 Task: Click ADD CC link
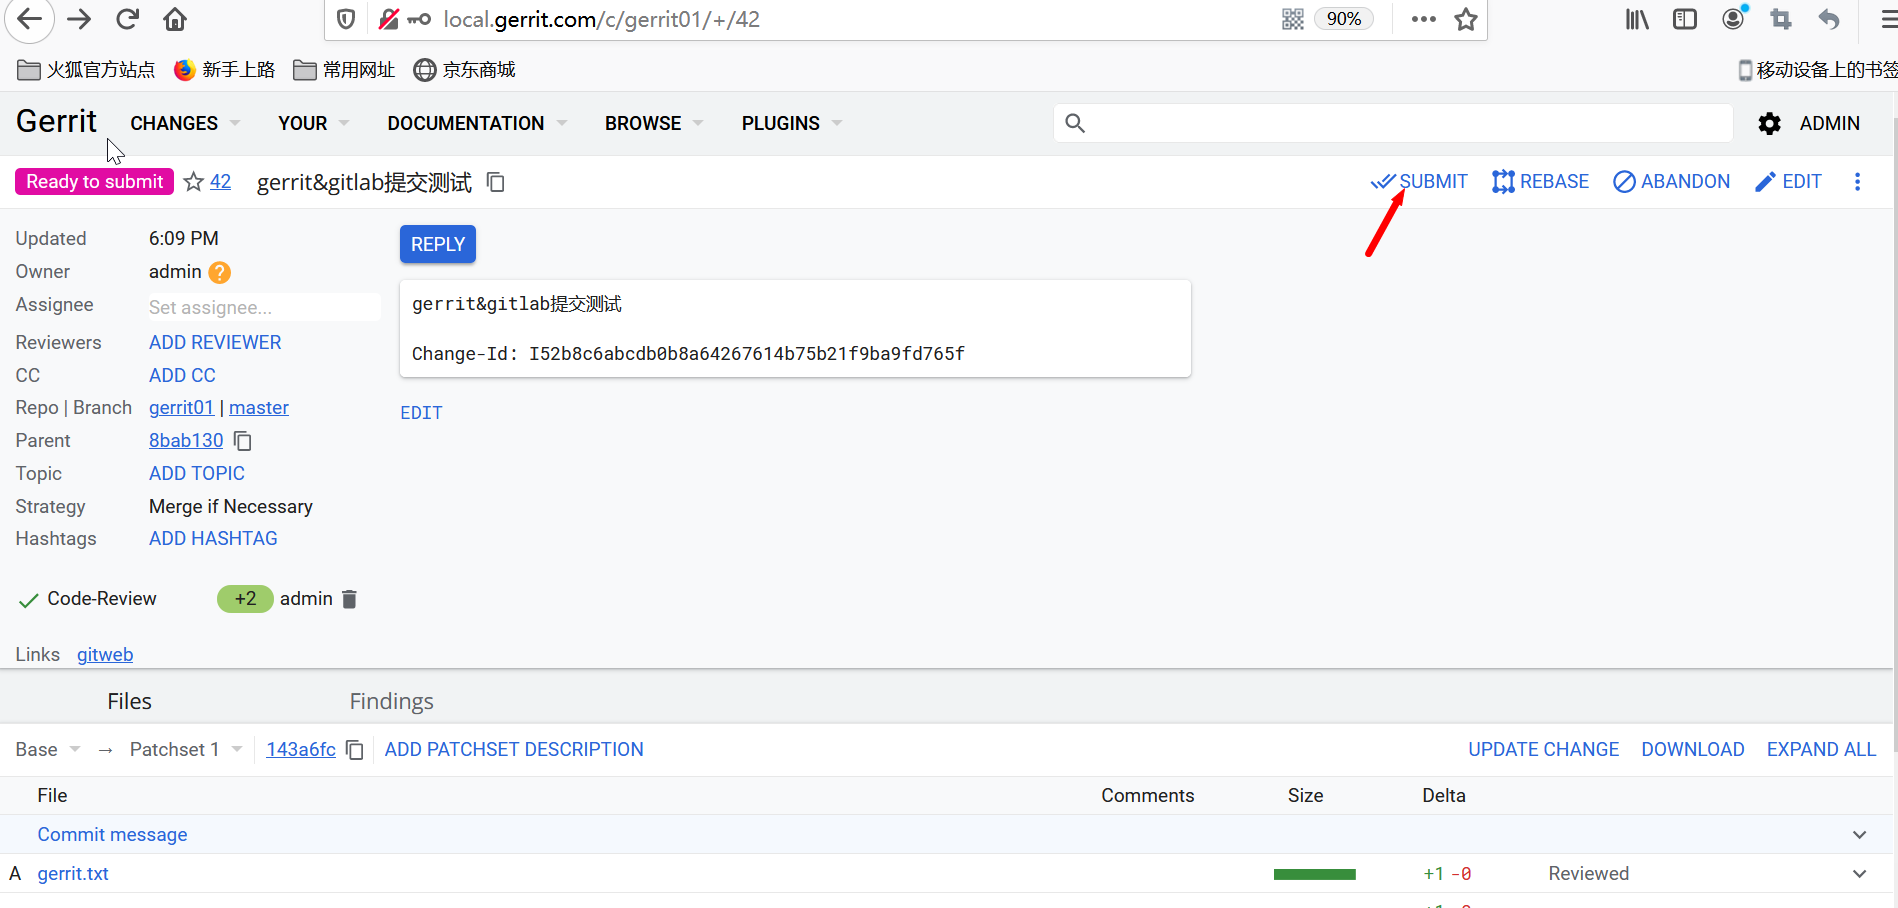182,375
